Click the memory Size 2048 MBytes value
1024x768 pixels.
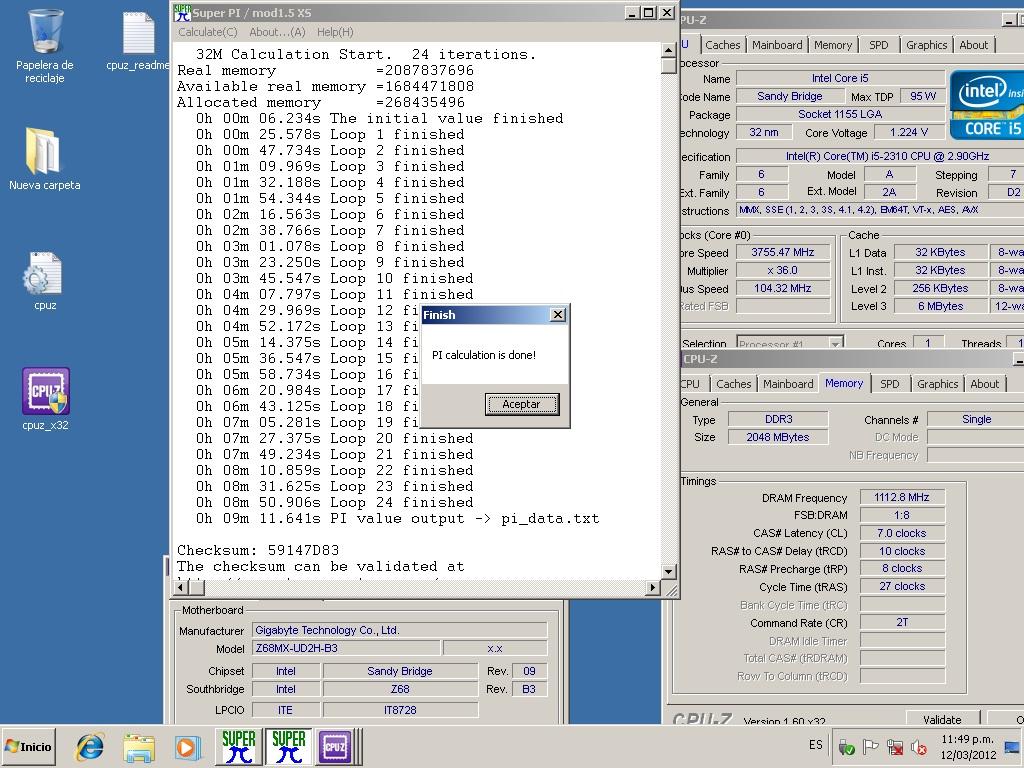[x=777, y=437]
